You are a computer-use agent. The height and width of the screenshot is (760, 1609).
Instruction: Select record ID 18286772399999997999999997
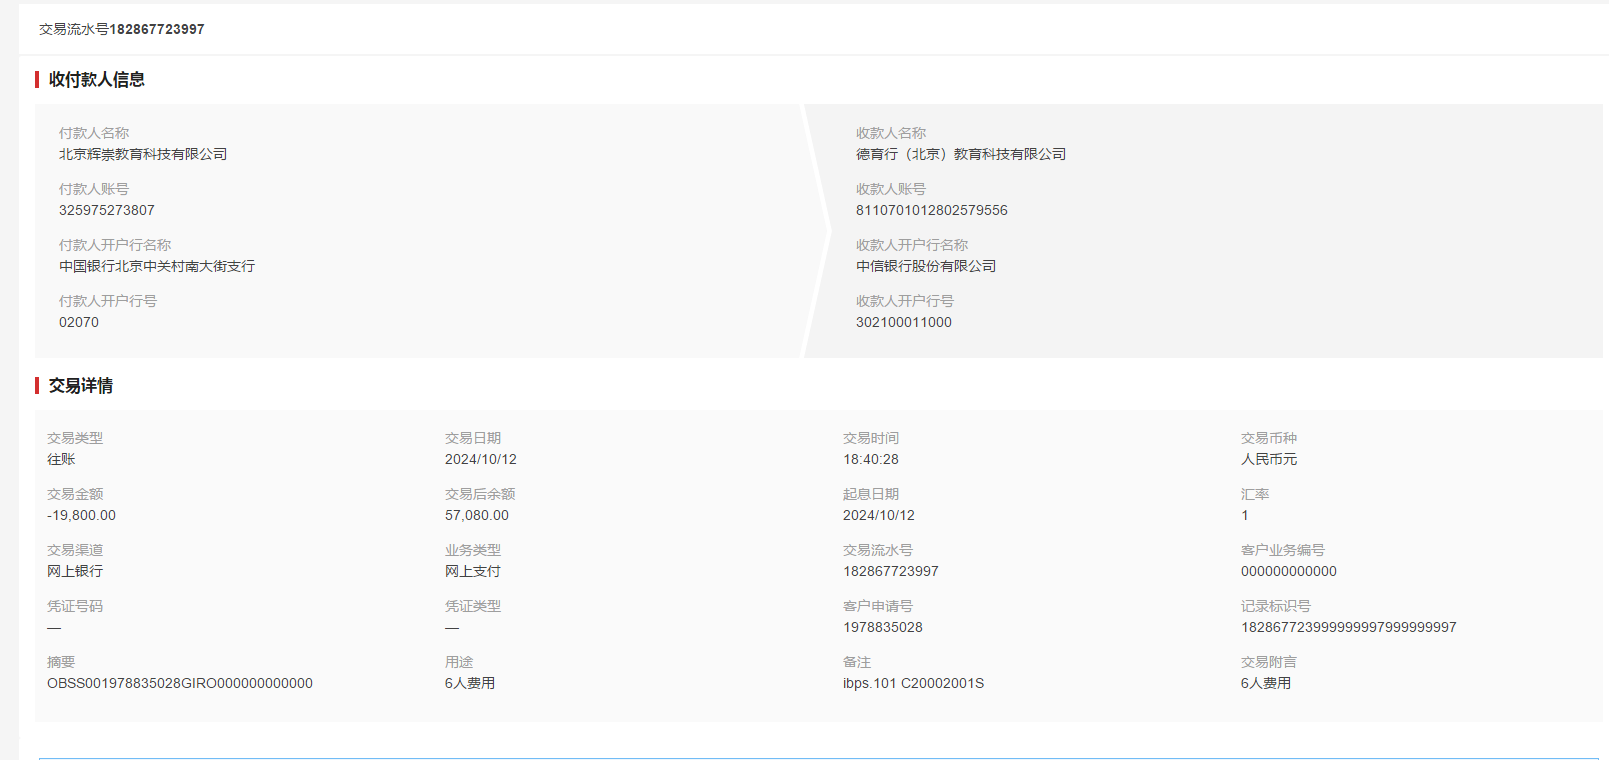tap(1349, 627)
